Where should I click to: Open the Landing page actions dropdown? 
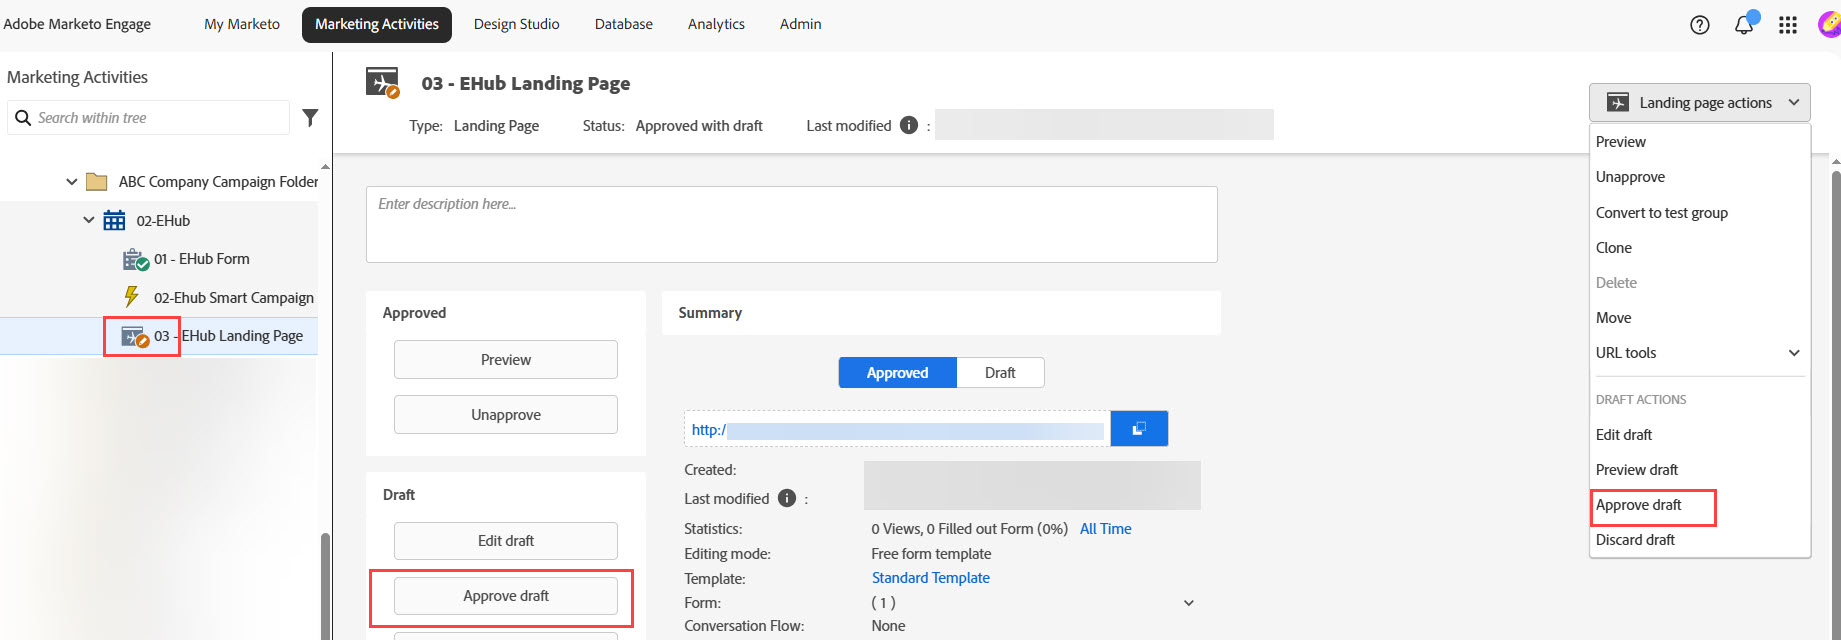[x=1700, y=102]
